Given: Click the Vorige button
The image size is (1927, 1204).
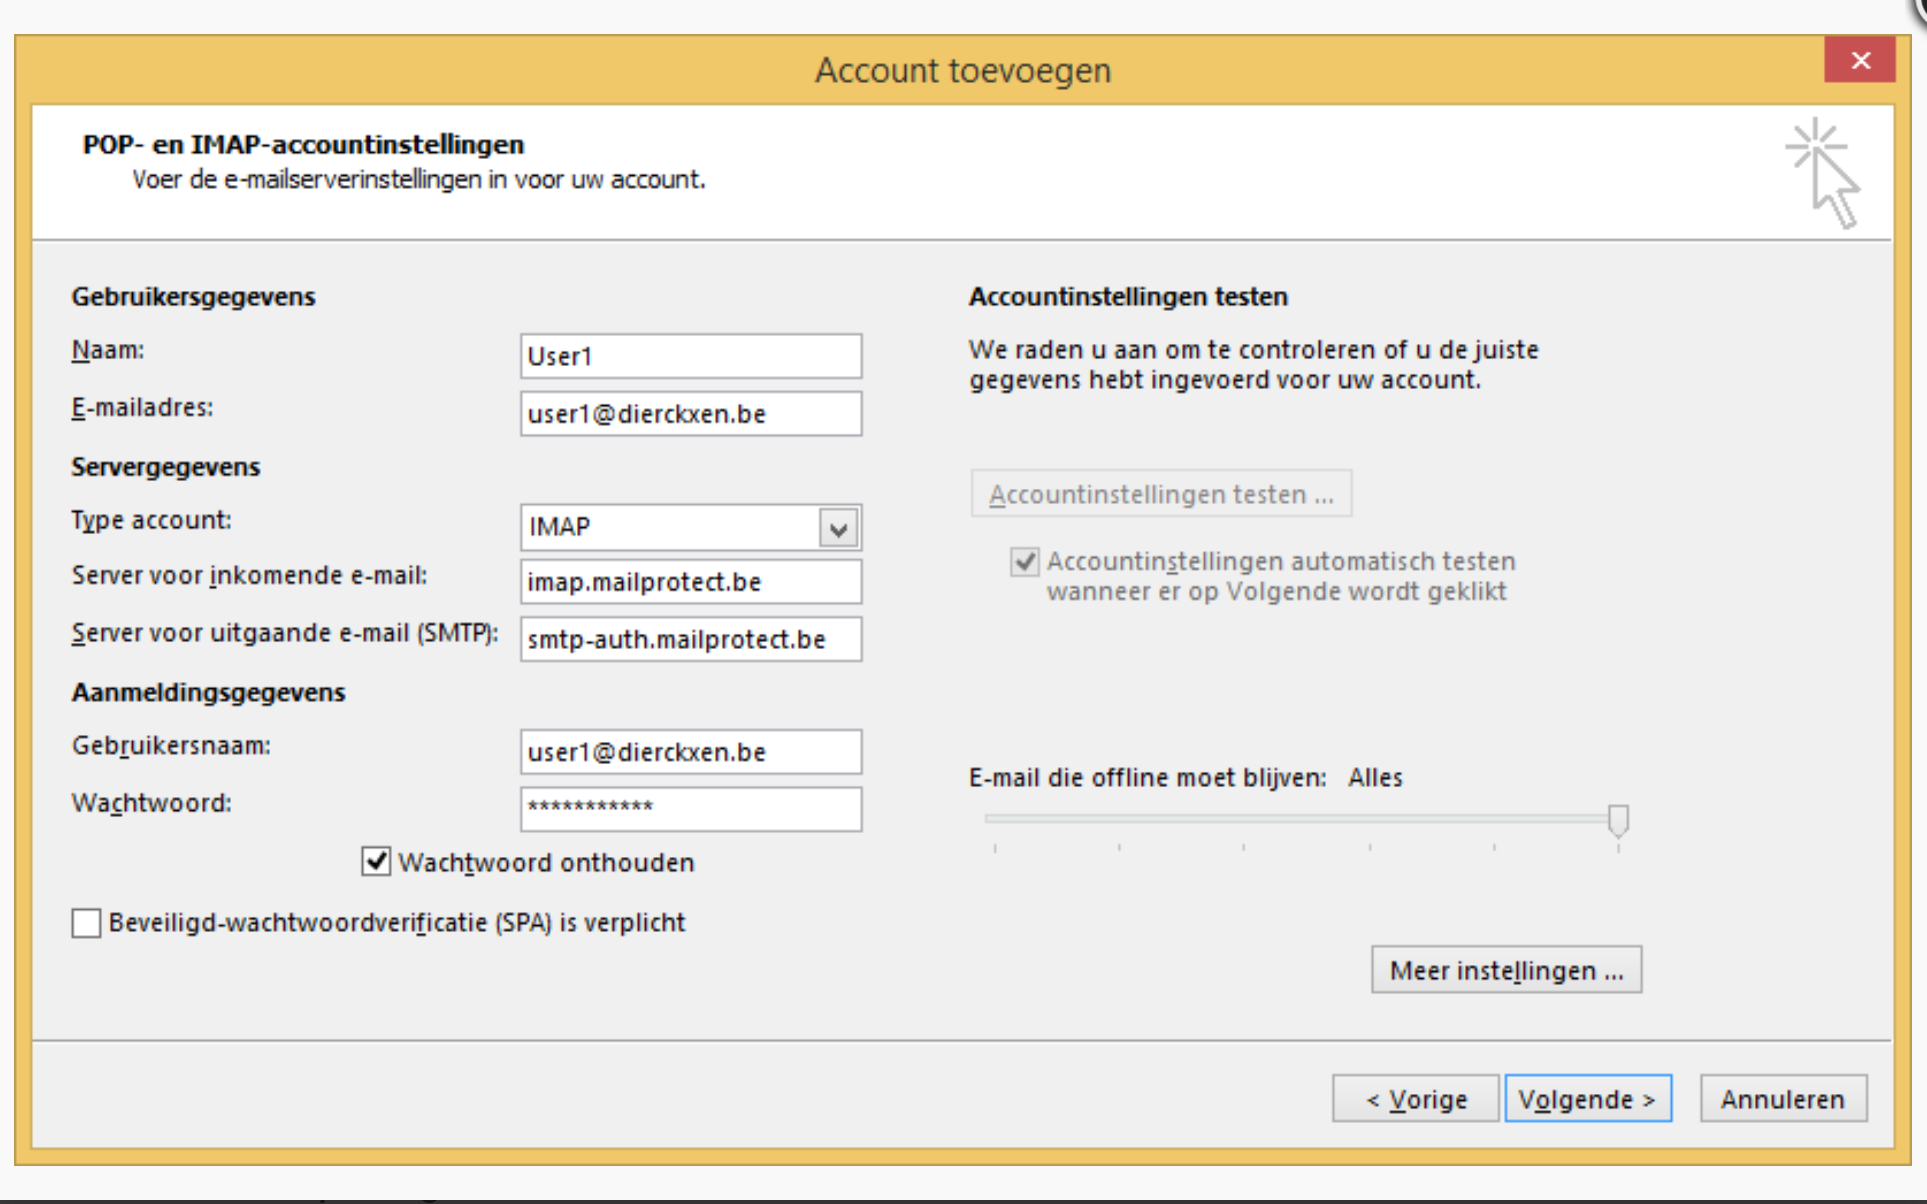Looking at the screenshot, I should (x=1414, y=1098).
